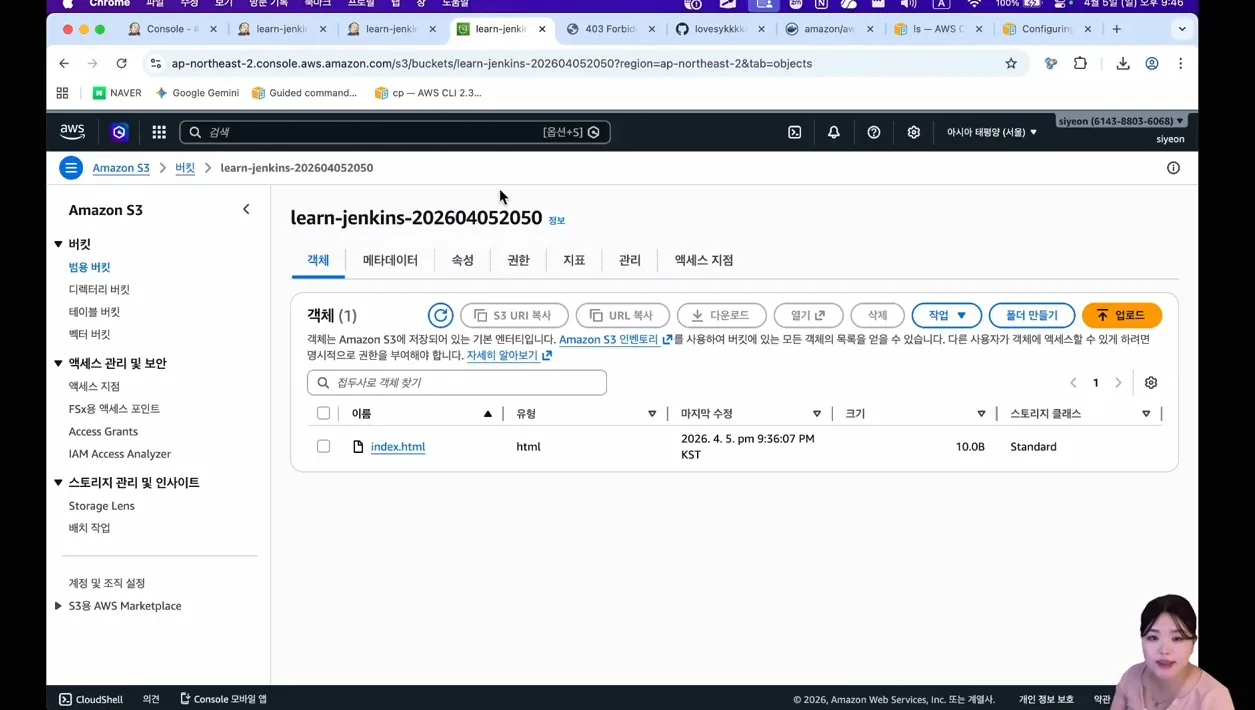Collapse the 버킷 section
The image size is (1255, 710).
click(58, 244)
